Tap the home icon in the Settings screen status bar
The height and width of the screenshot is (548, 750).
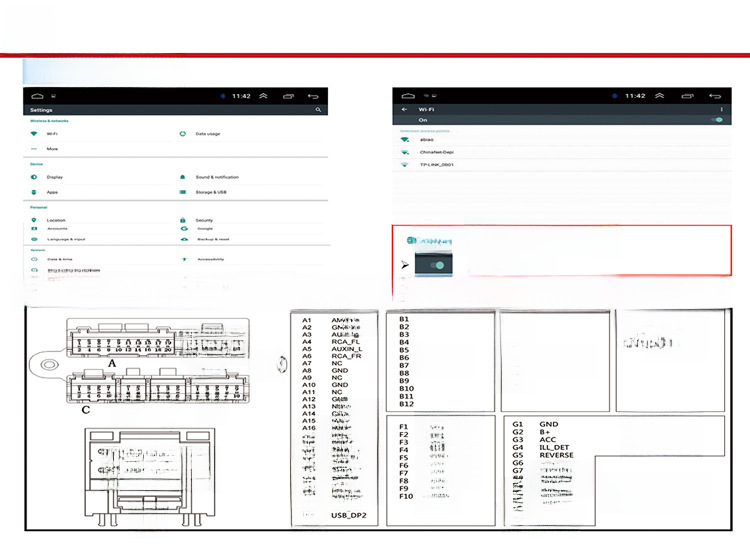tap(37, 96)
